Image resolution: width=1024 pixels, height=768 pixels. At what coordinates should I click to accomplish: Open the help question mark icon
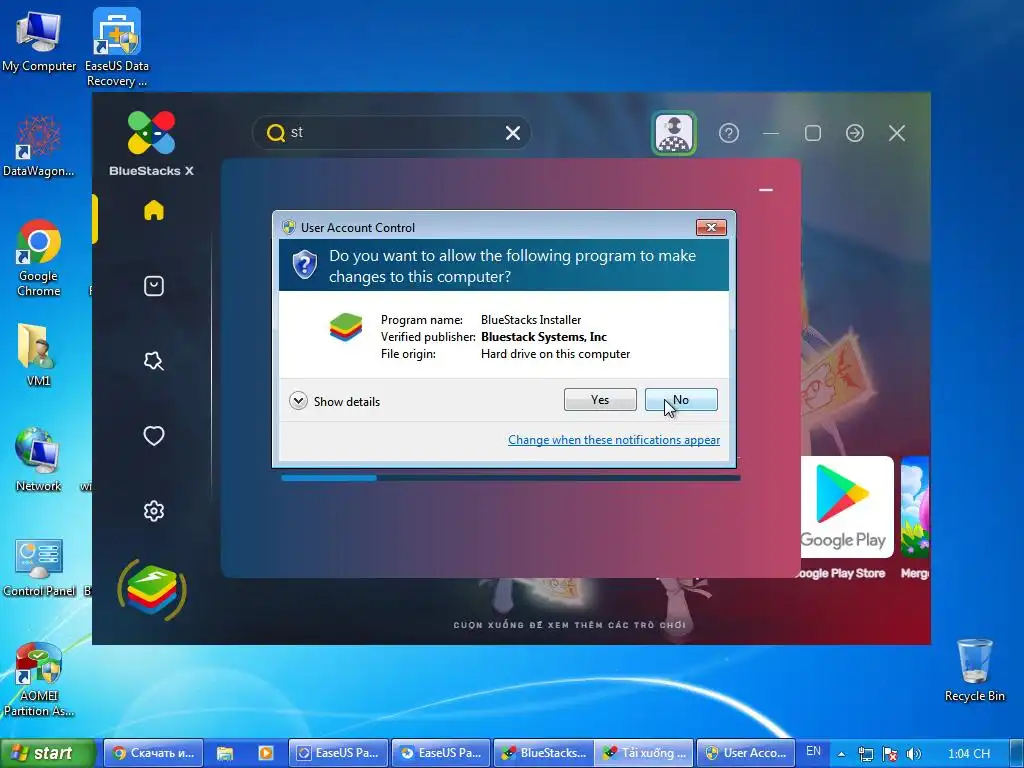pos(729,133)
